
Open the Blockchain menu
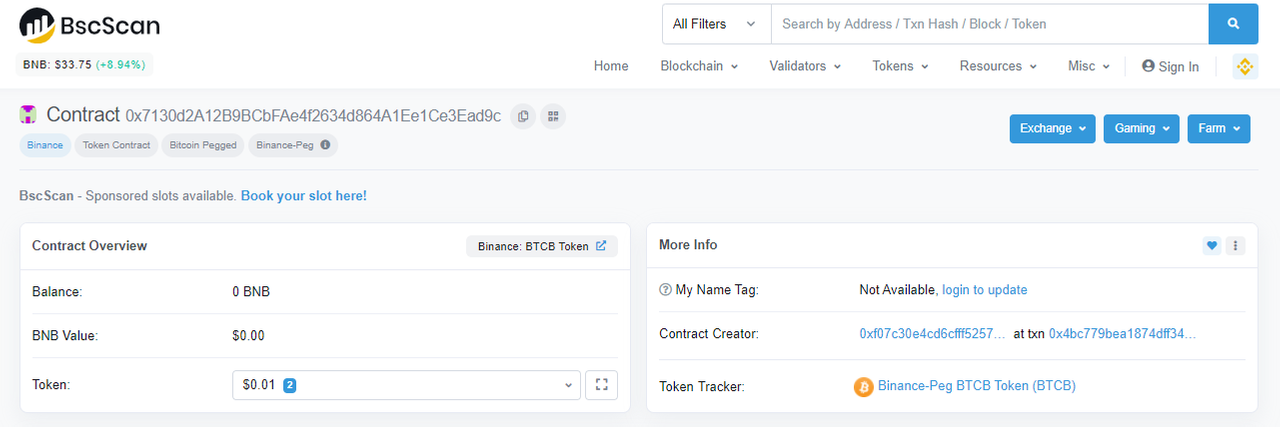click(x=699, y=66)
